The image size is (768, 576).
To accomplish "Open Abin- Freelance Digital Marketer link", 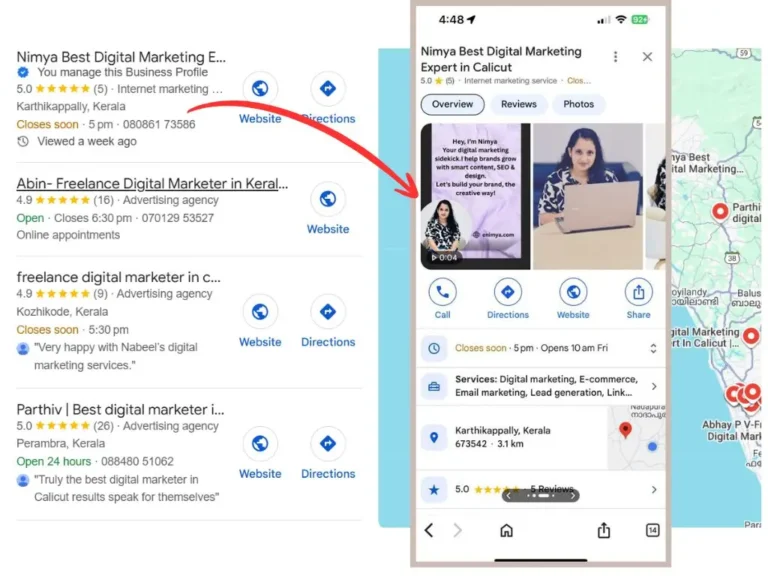I will 152,183.
